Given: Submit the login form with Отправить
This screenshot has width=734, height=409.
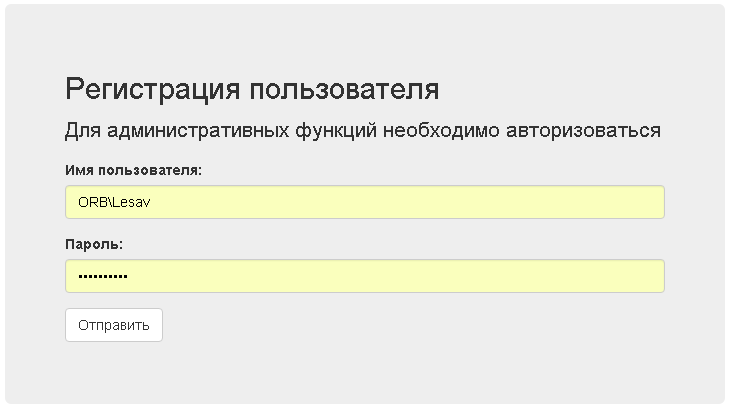Looking at the screenshot, I should (113, 325).
